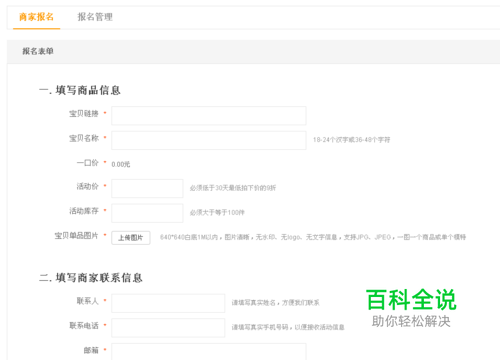Screen dimensions: 500x360
Task: Click the 一. 填写商品信息 heading
Action: pyautogui.click(x=79, y=90)
